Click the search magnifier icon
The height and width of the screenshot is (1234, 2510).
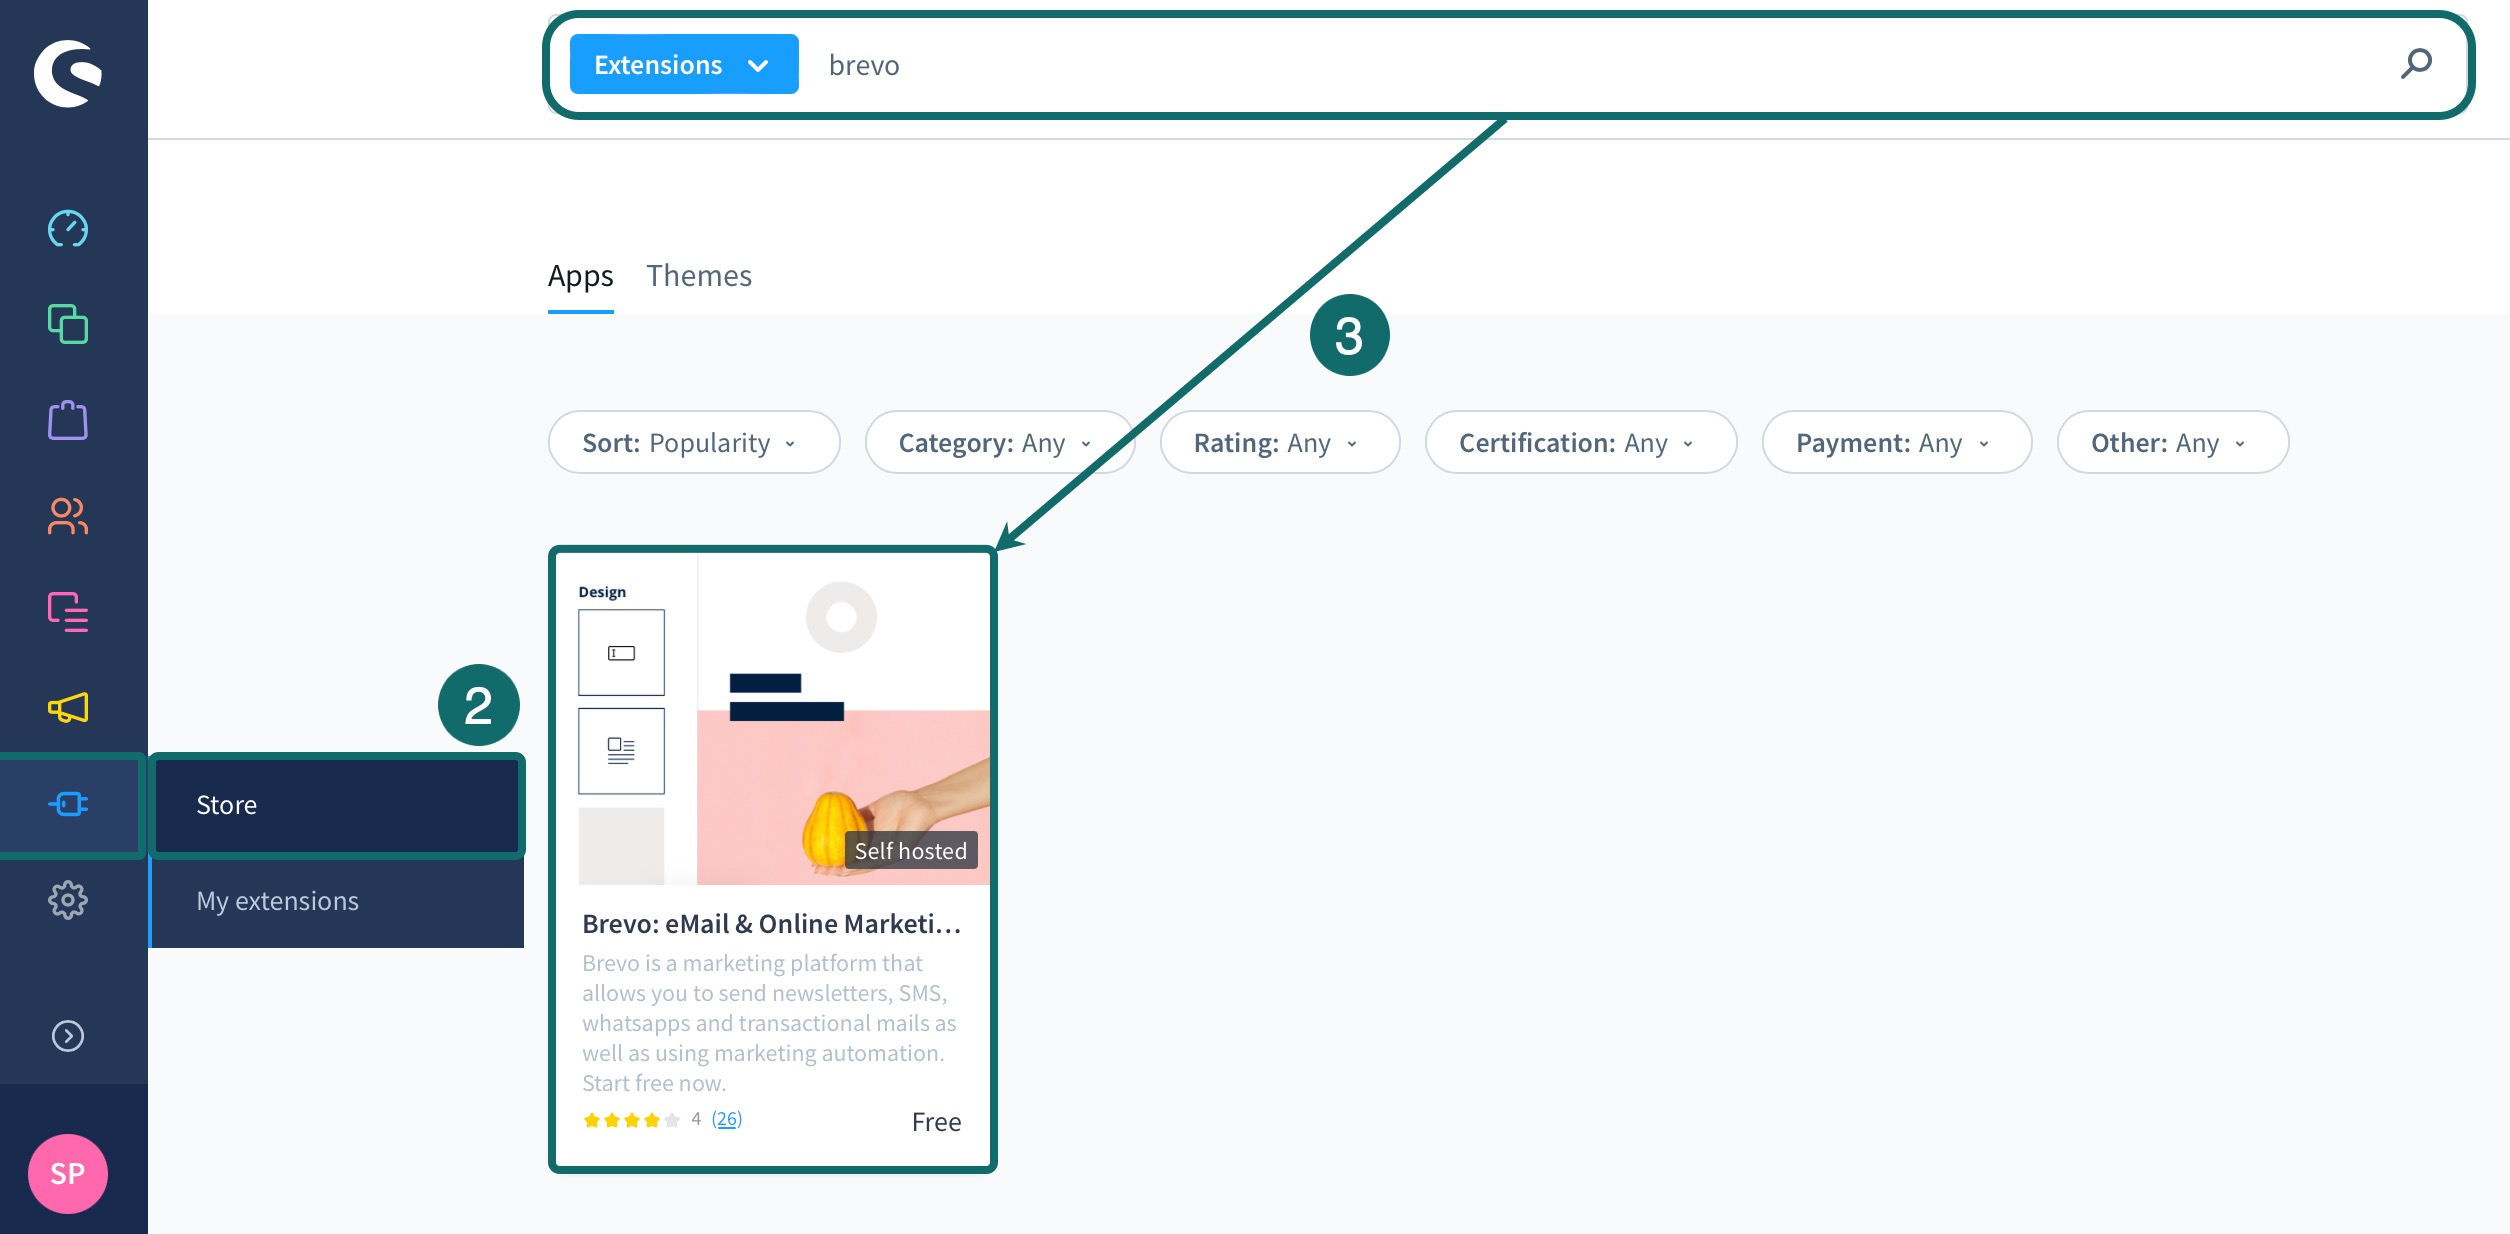(x=2416, y=64)
